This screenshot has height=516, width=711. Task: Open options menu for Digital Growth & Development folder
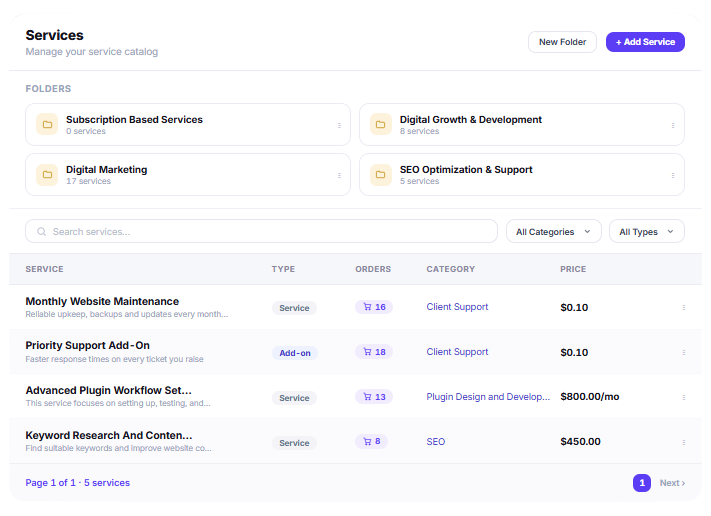point(673,125)
